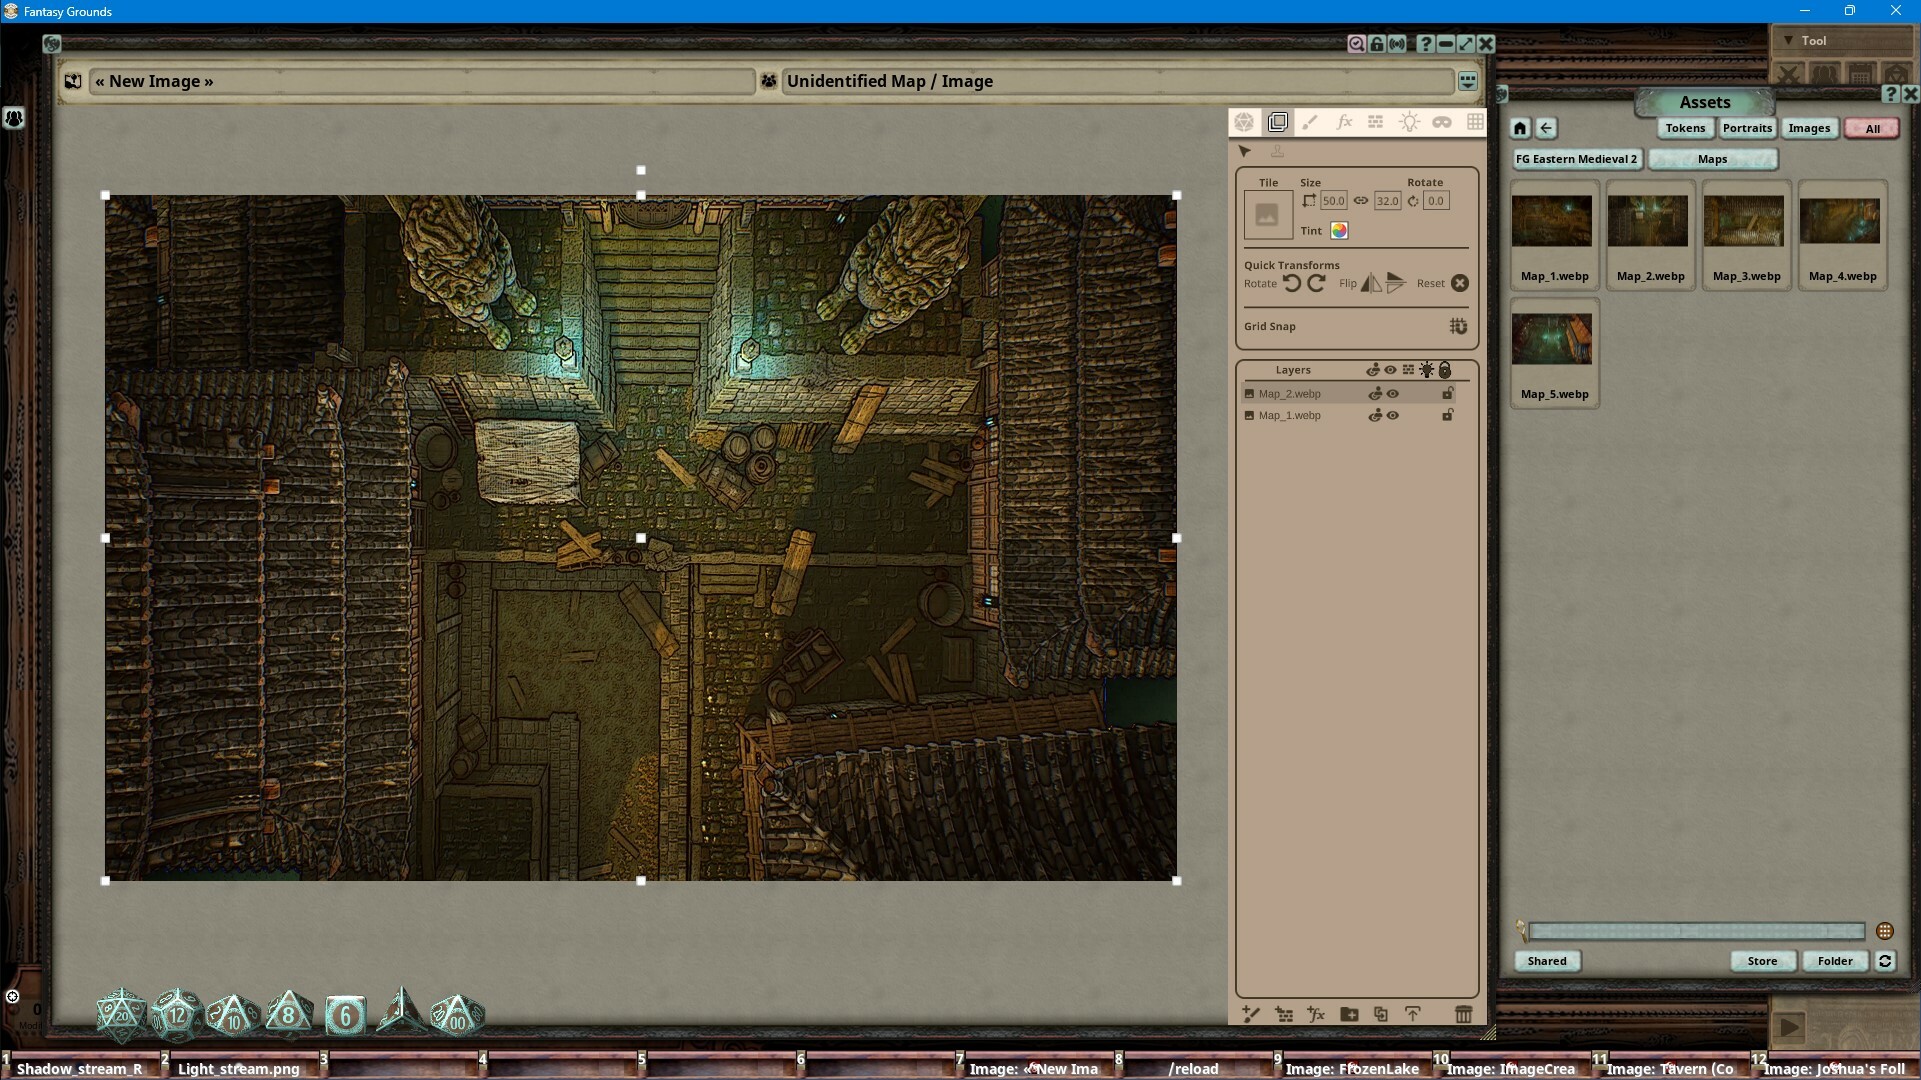Open the effects fx tool icon
Screen dimensions: 1921x1080
point(1344,122)
